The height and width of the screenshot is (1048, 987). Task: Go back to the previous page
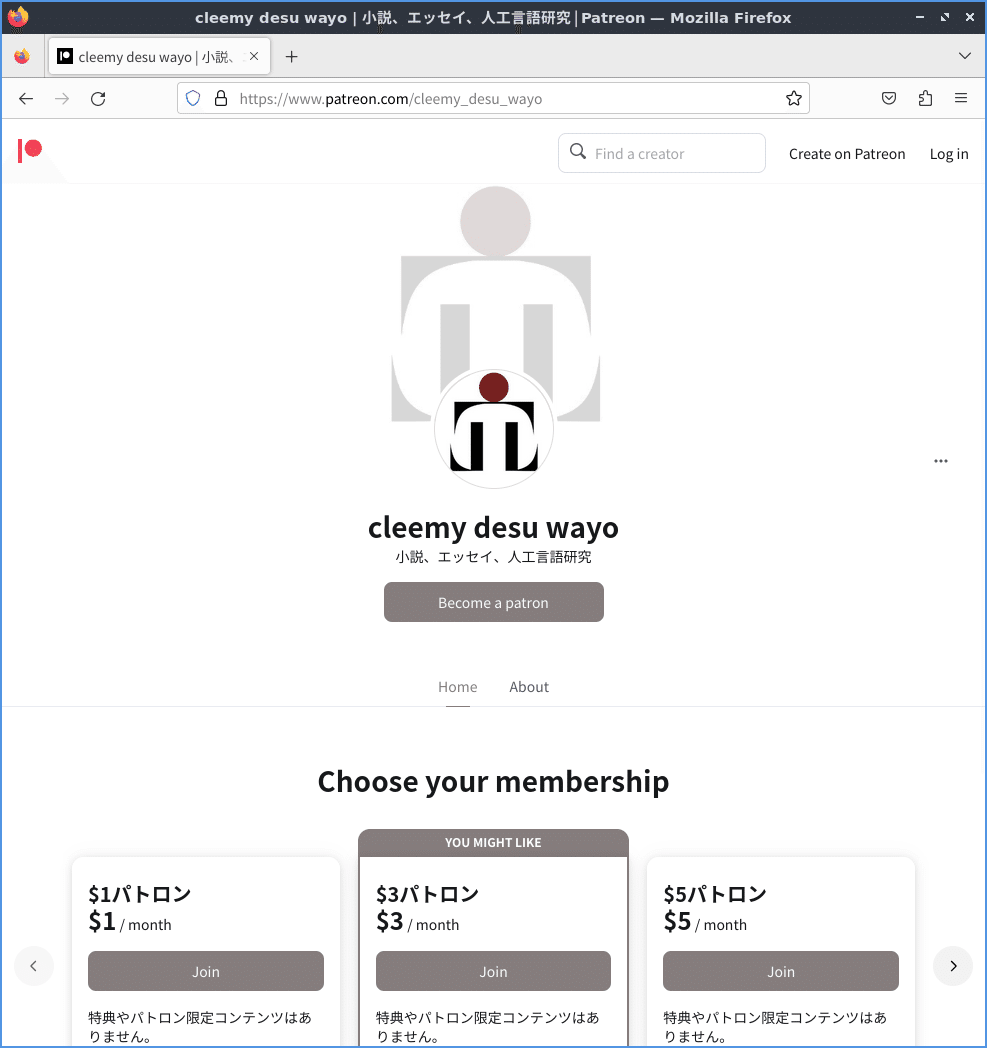26,99
